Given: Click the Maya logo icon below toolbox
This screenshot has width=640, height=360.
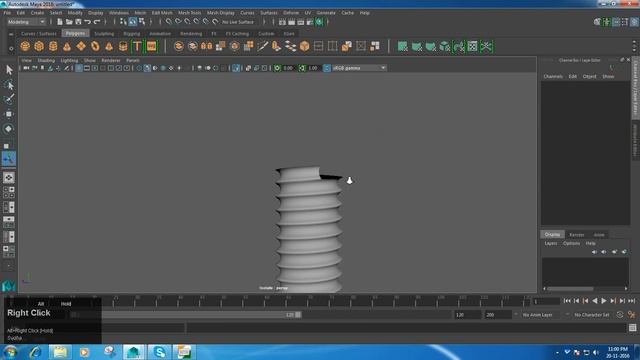Looking at the screenshot, I should (9, 285).
